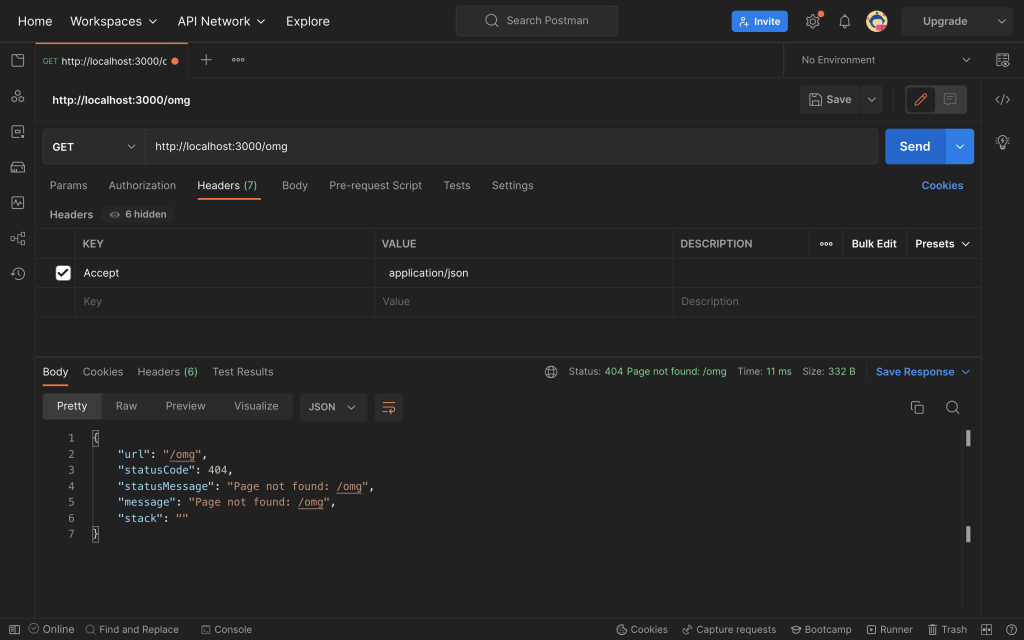Open Runner from status bar

coord(889,630)
